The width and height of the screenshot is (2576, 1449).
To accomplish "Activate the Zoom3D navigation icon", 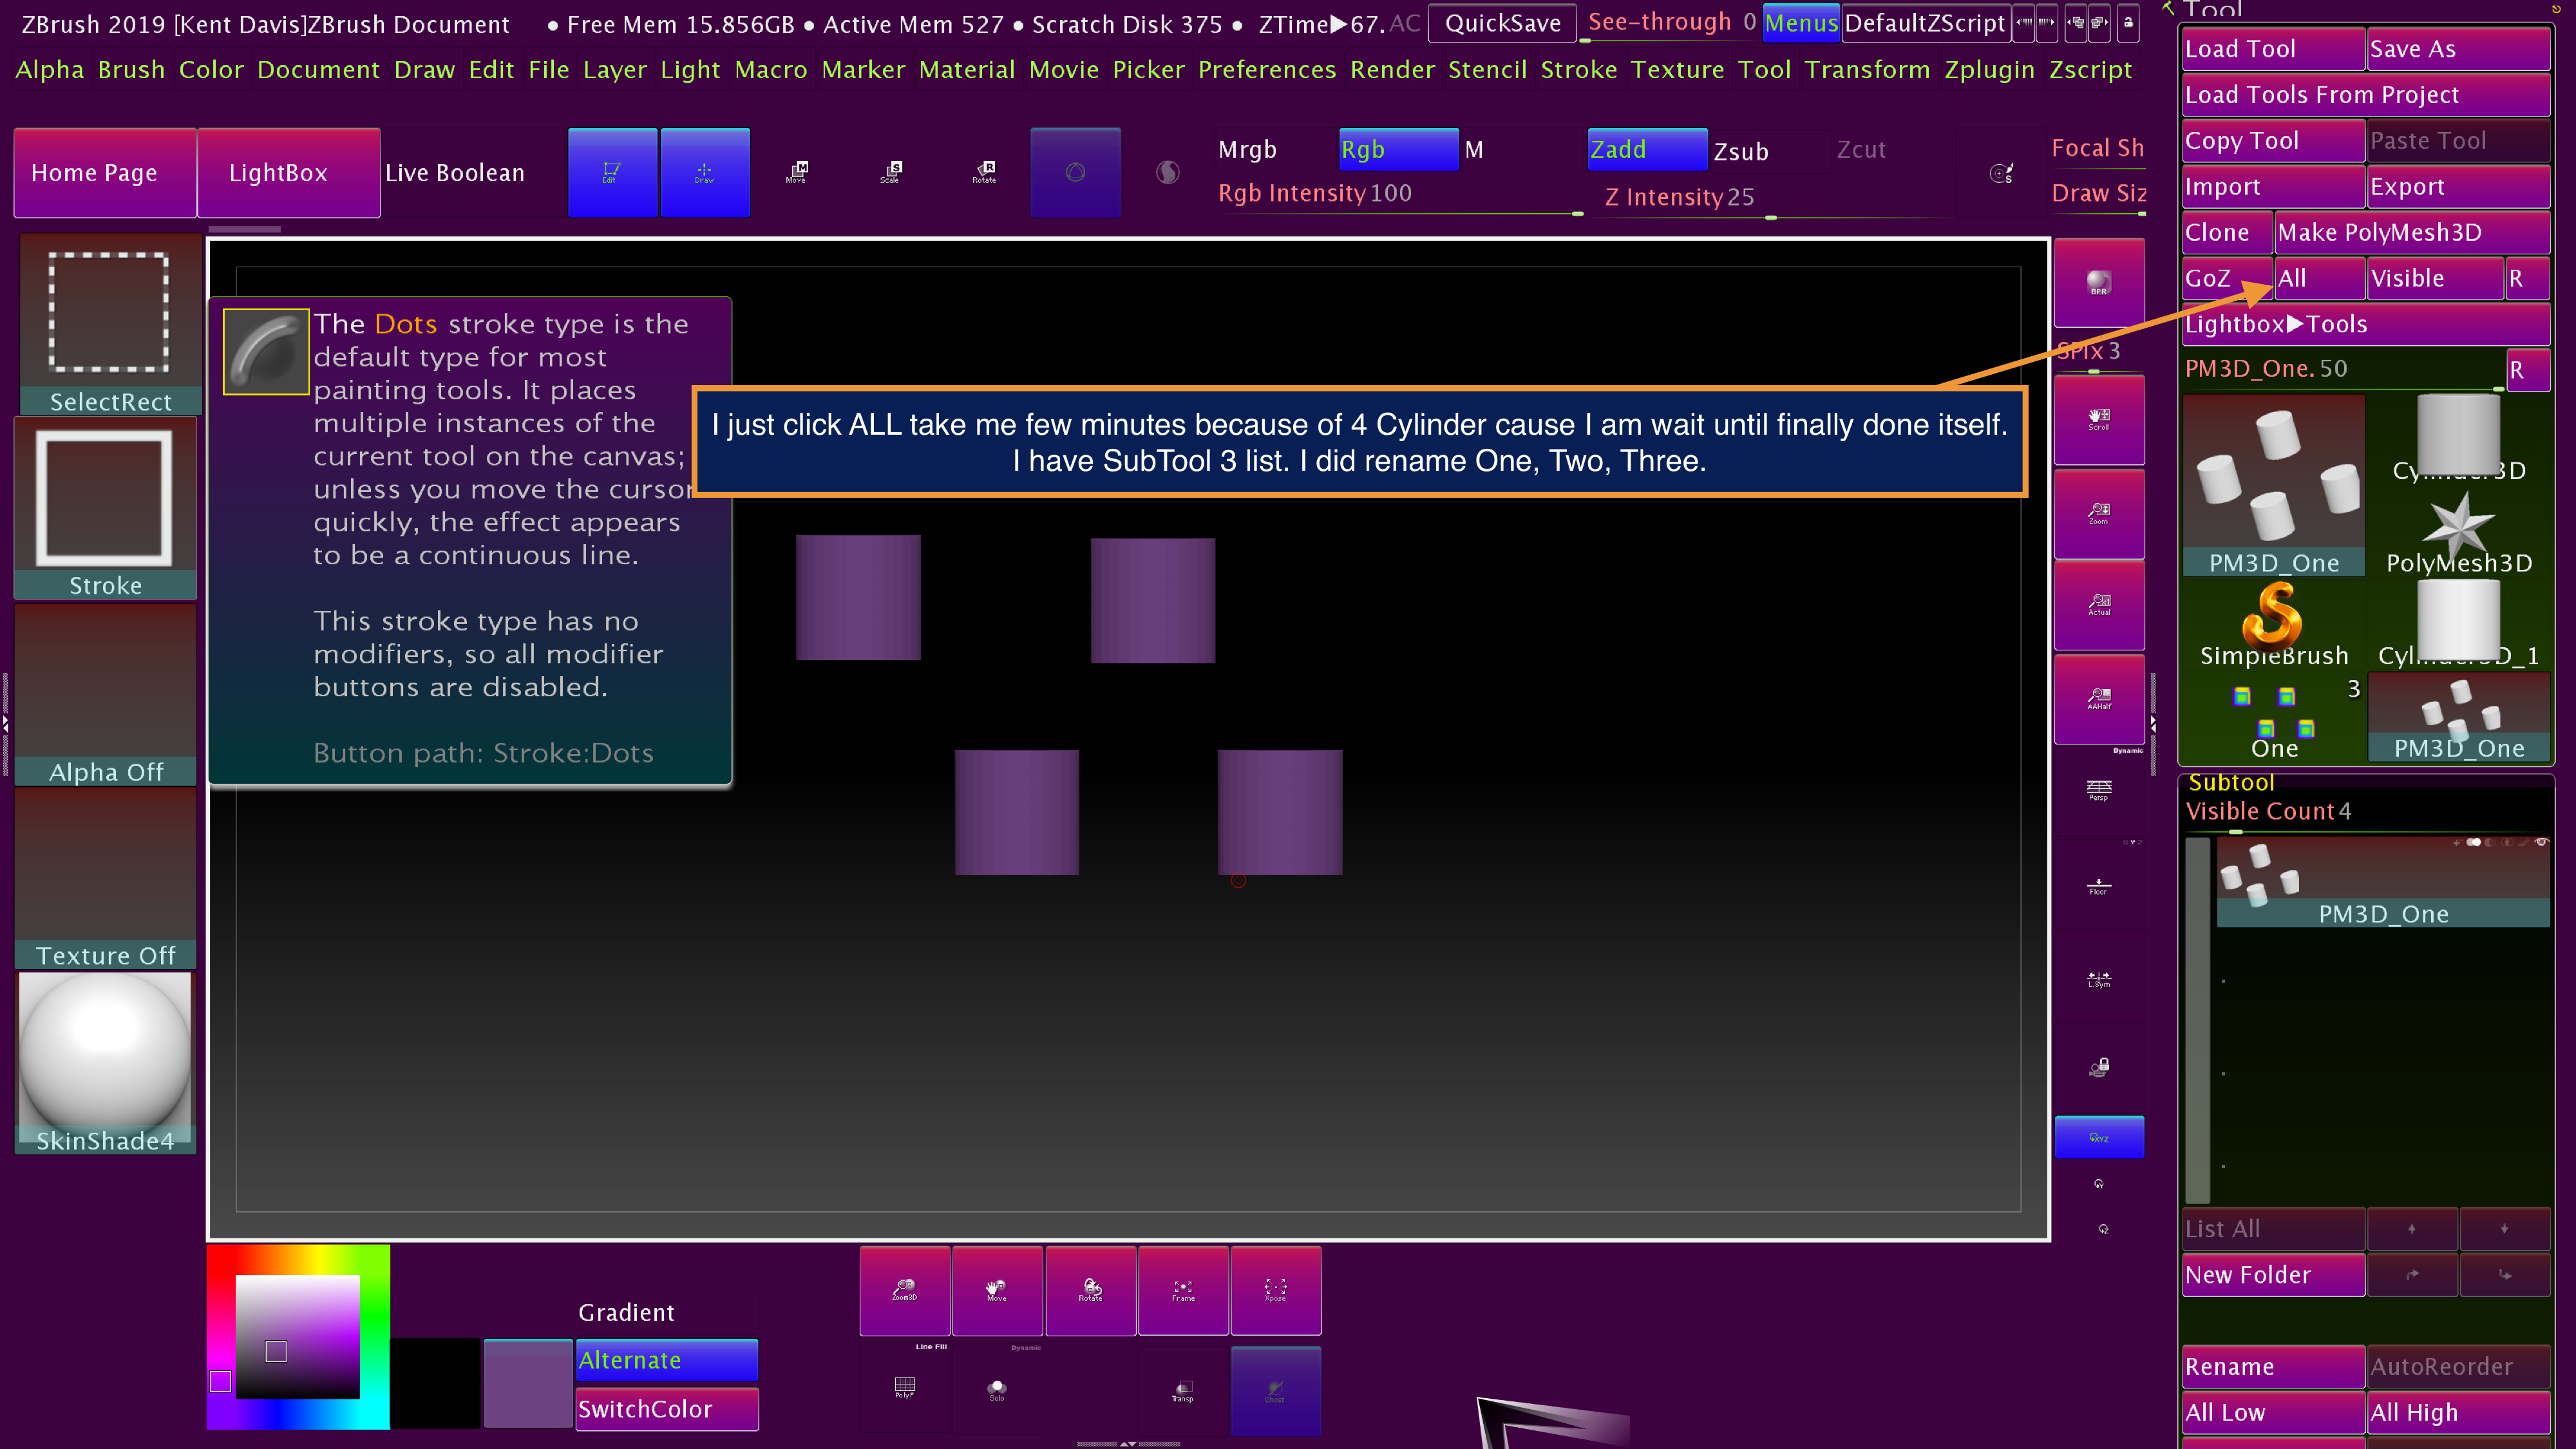I will tap(904, 1290).
